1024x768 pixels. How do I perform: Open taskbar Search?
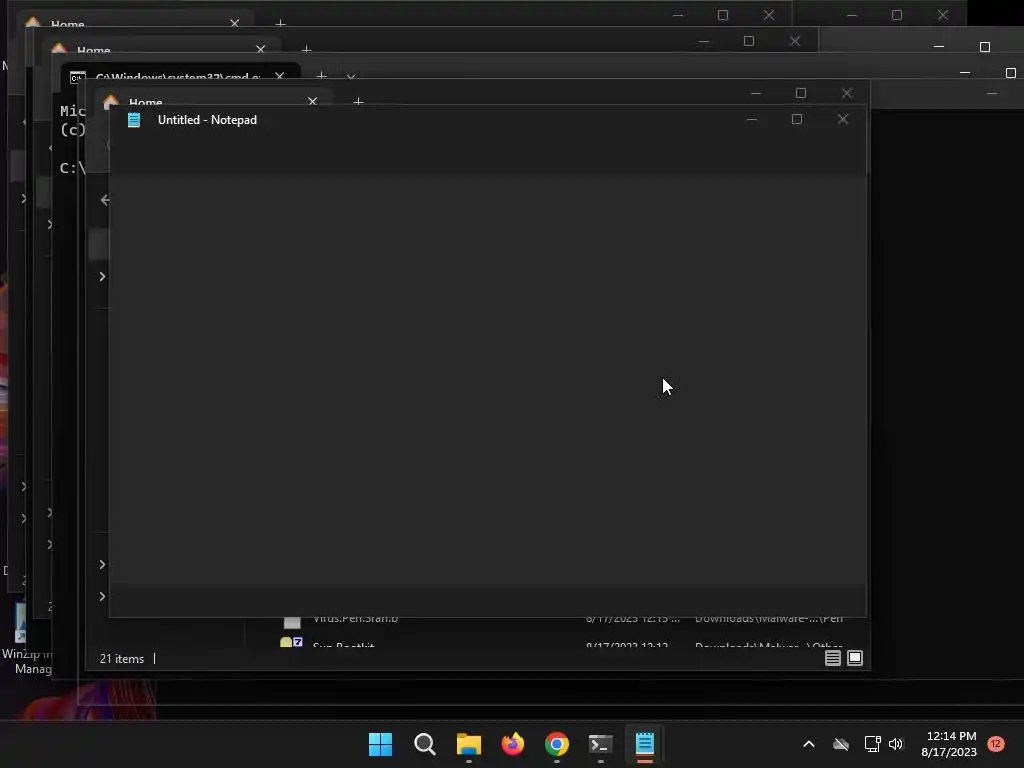click(424, 744)
